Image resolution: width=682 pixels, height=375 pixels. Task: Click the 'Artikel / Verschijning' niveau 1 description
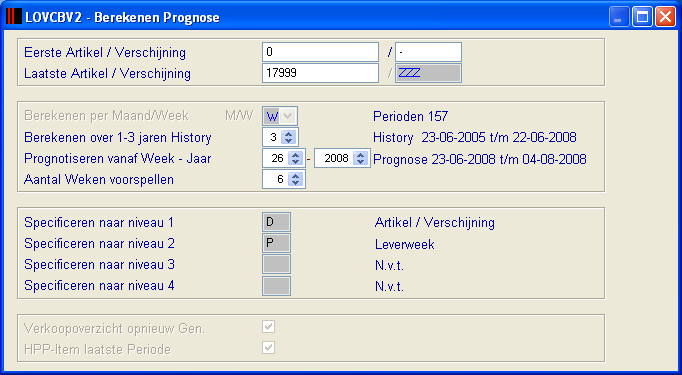pyautogui.click(x=435, y=223)
